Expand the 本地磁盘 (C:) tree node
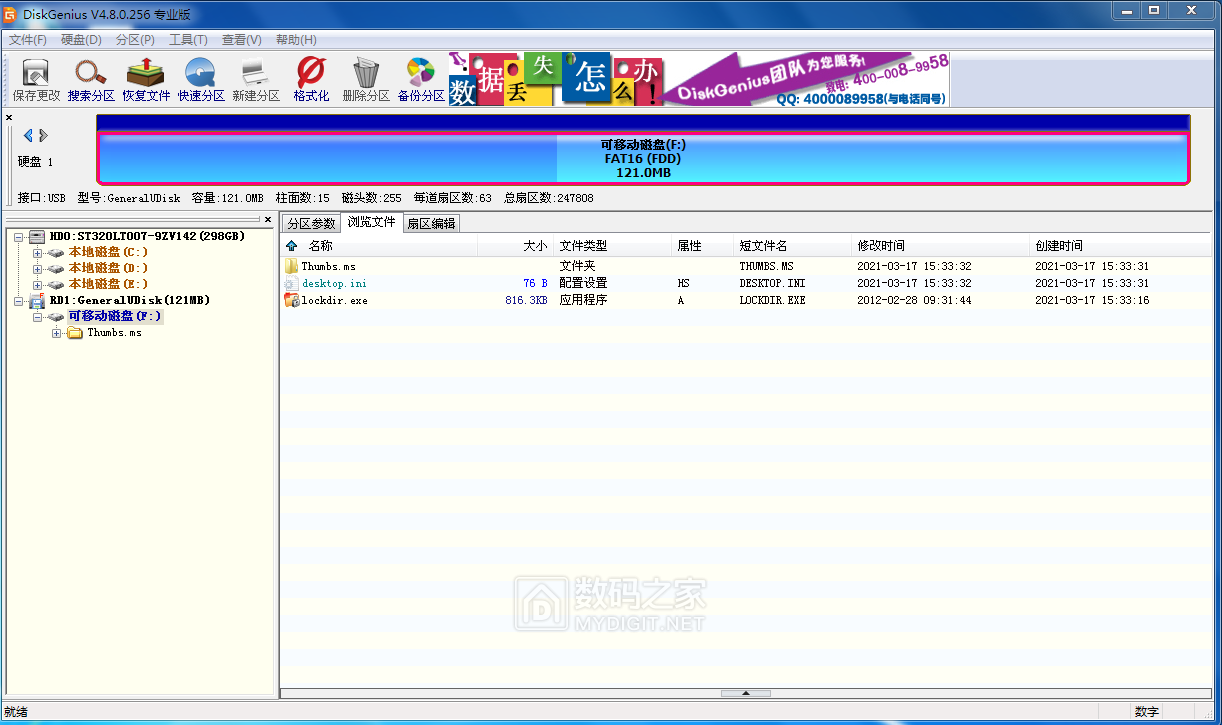The height and width of the screenshot is (725, 1222). point(38,253)
